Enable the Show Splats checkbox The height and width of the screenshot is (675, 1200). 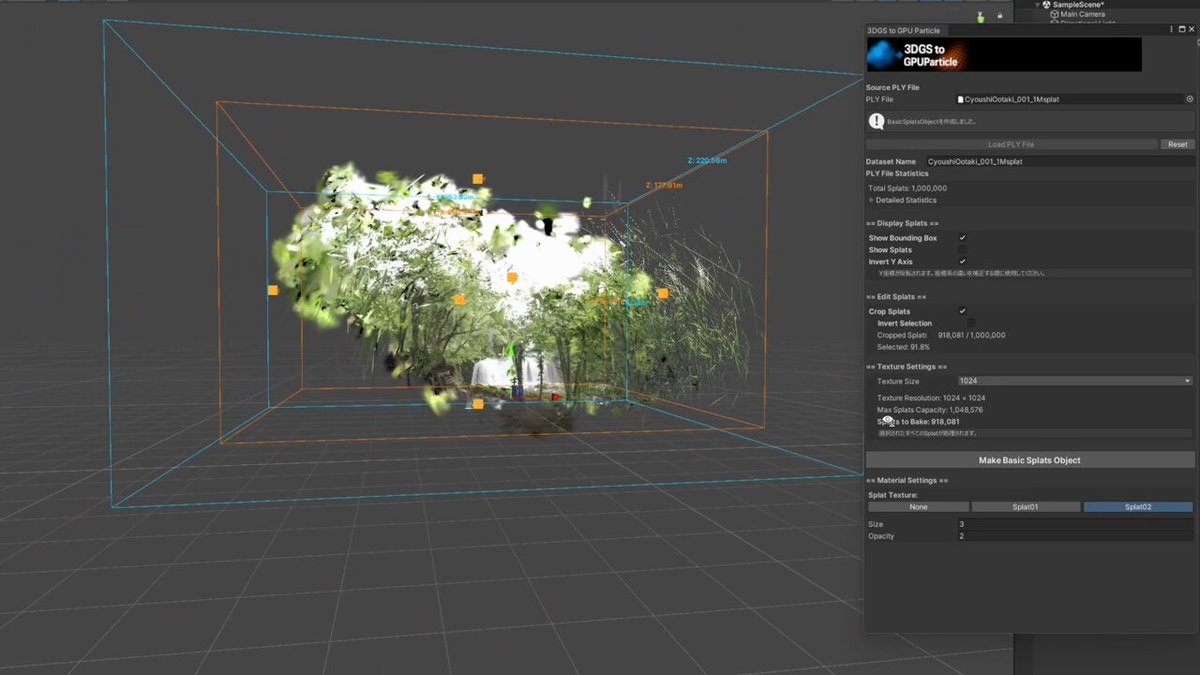(962, 250)
